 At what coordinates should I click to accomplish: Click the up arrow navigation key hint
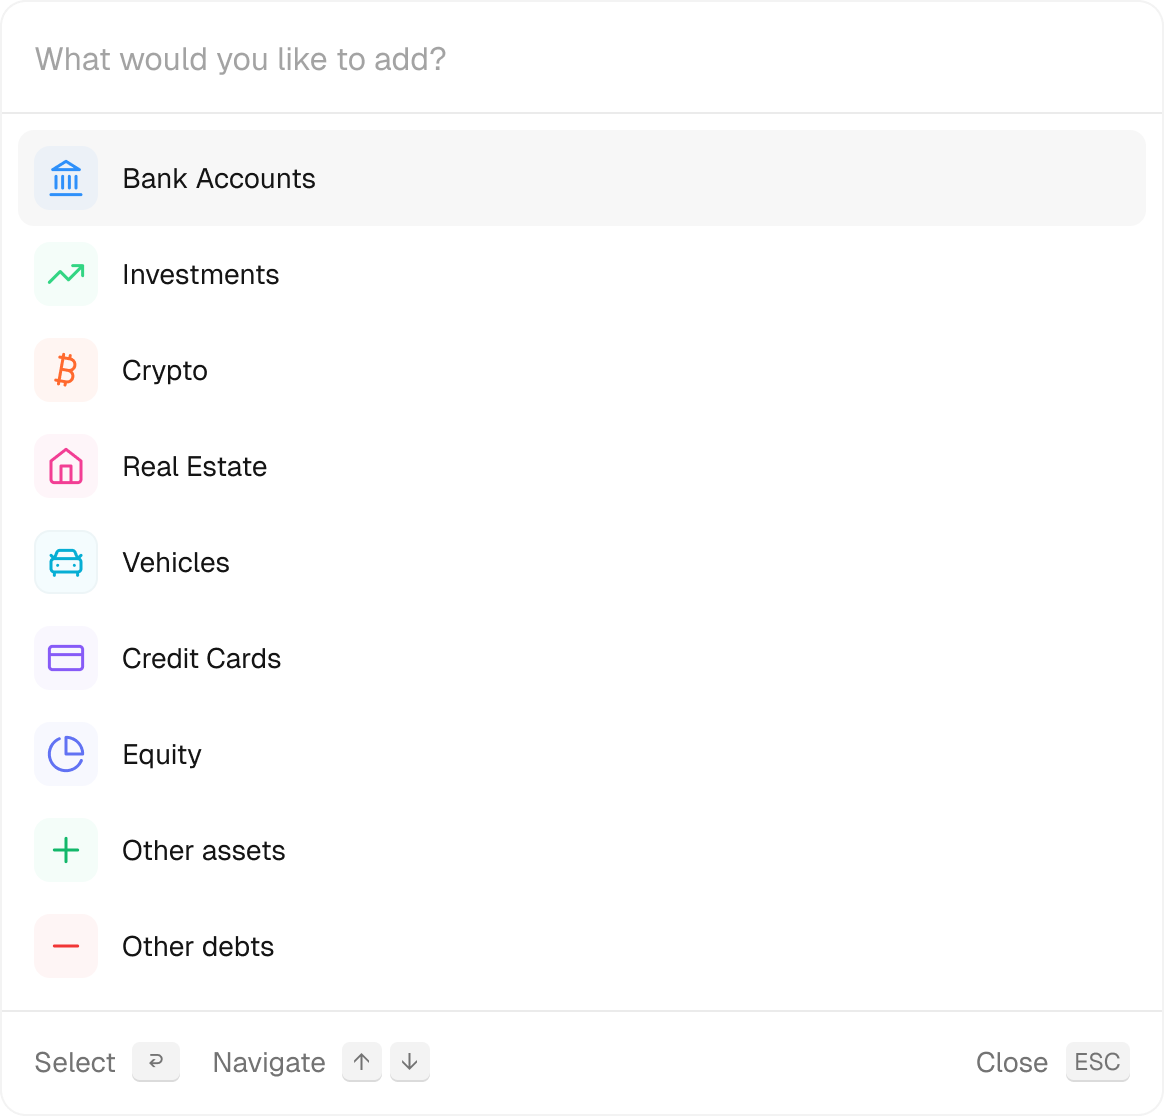coord(361,1062)
